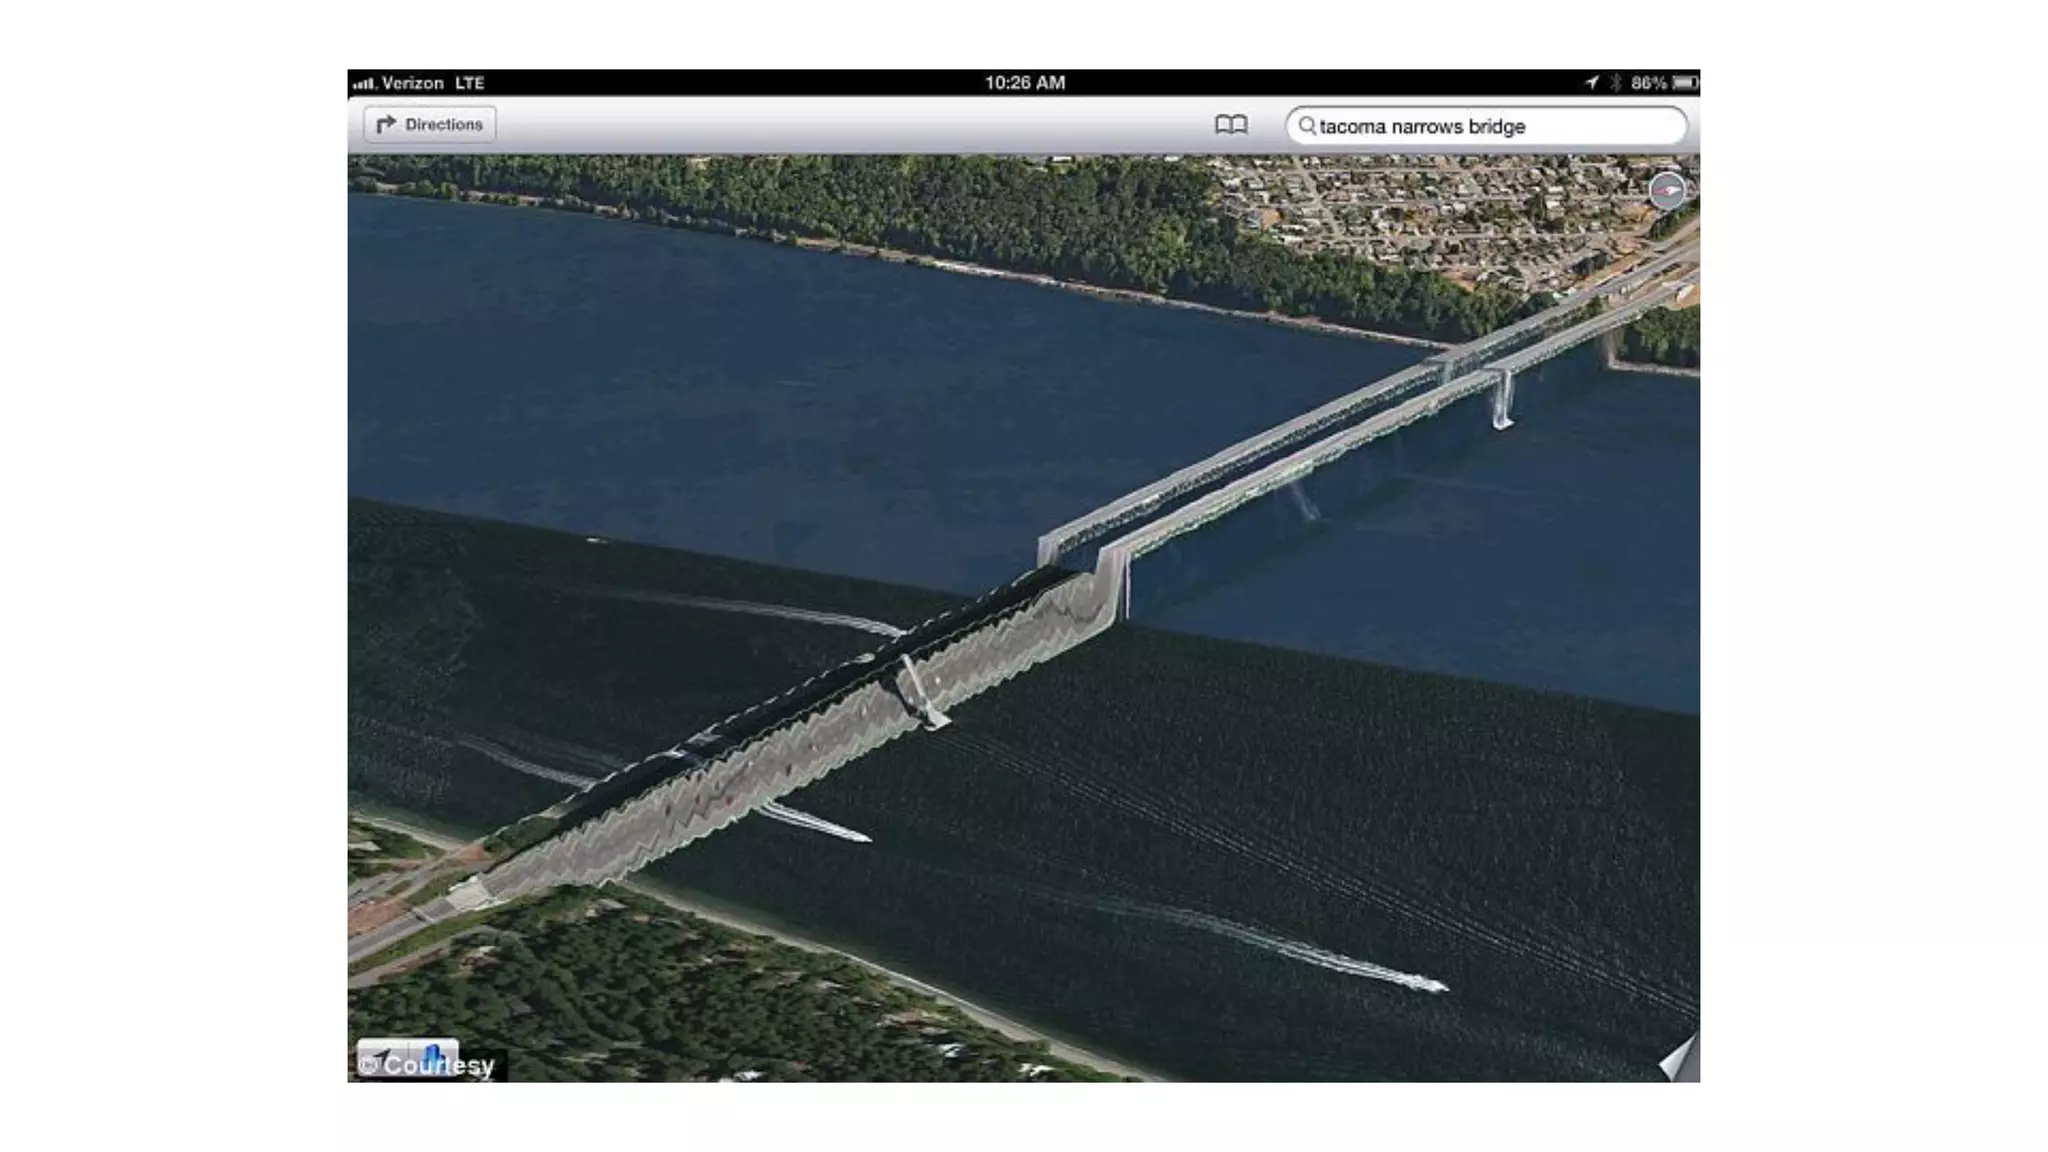Click the cellular signal bars indicator
The image size is (2048, 1152).
pyautogui.click(x=364, y=84)
